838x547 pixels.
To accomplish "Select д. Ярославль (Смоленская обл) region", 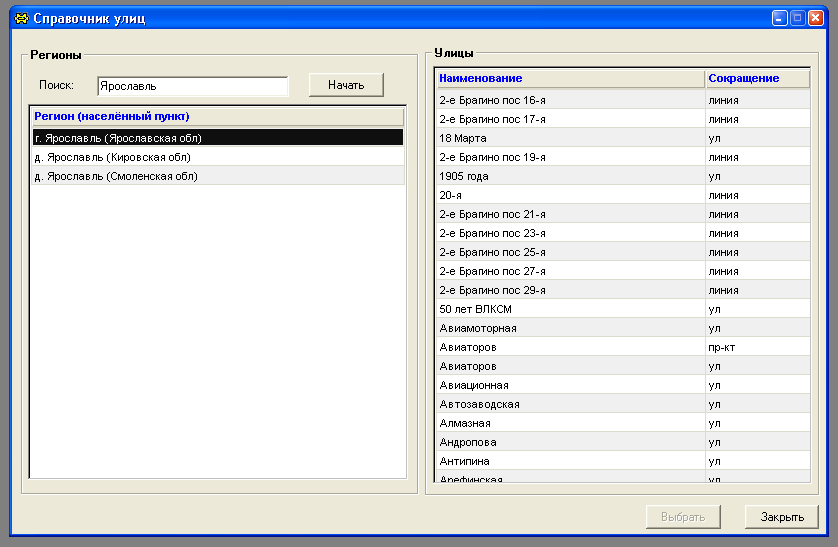I will pos(217,176).
